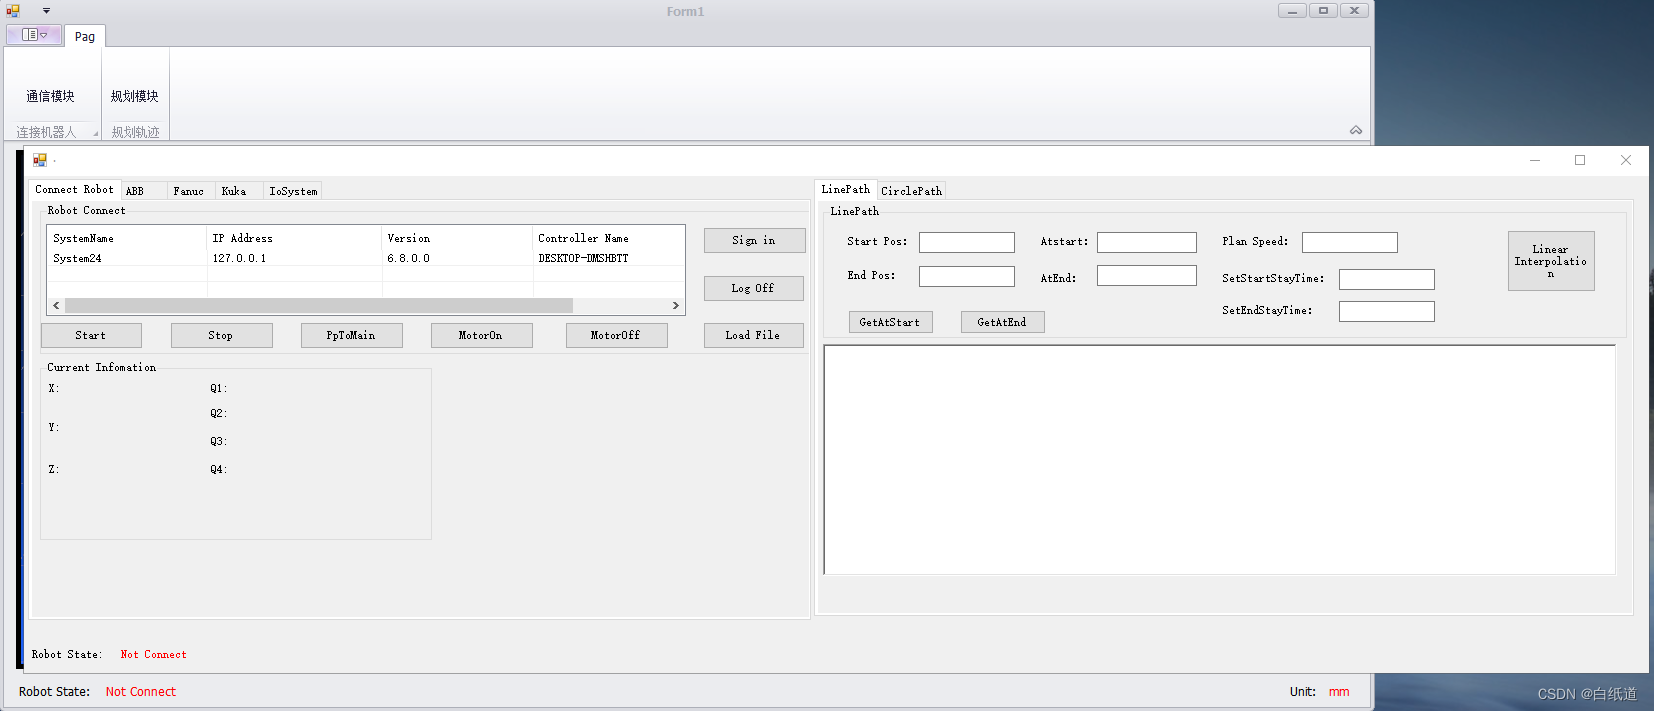Image resolution: width=1654 pixels, height=711 pixels.
Task: Click the Start Pos input field
Action: 967,242
